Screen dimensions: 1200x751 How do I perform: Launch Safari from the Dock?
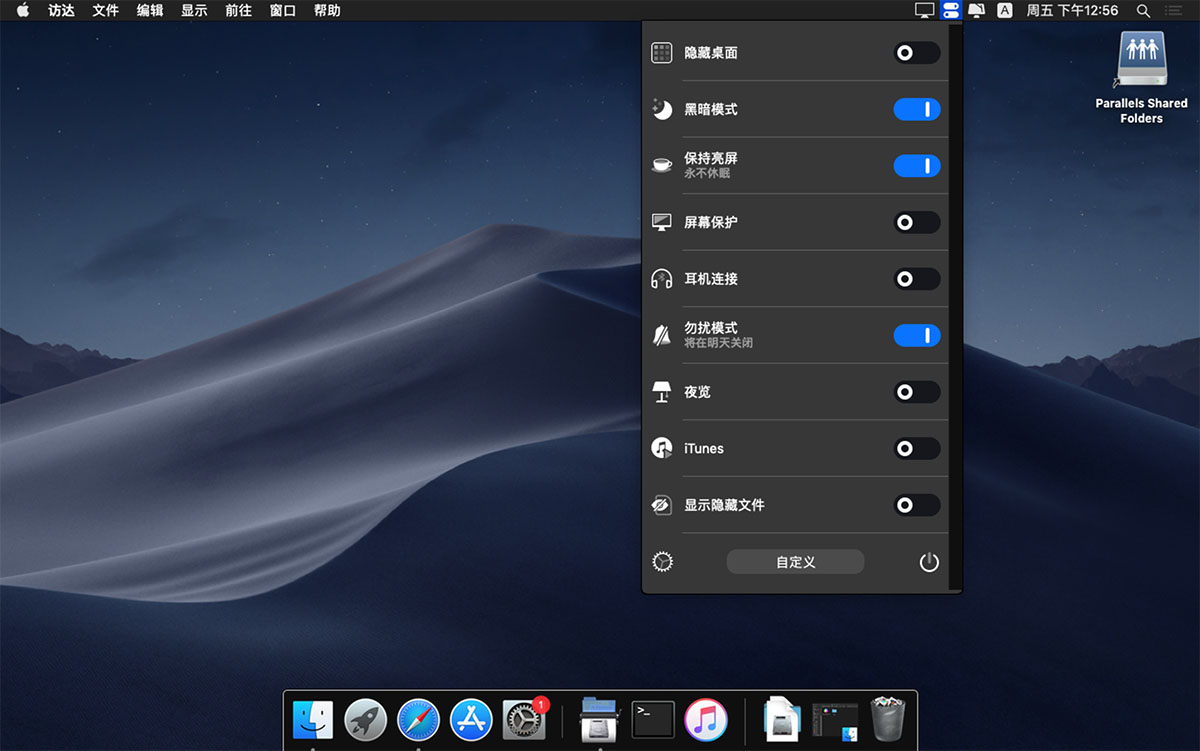tap(418, 719)
